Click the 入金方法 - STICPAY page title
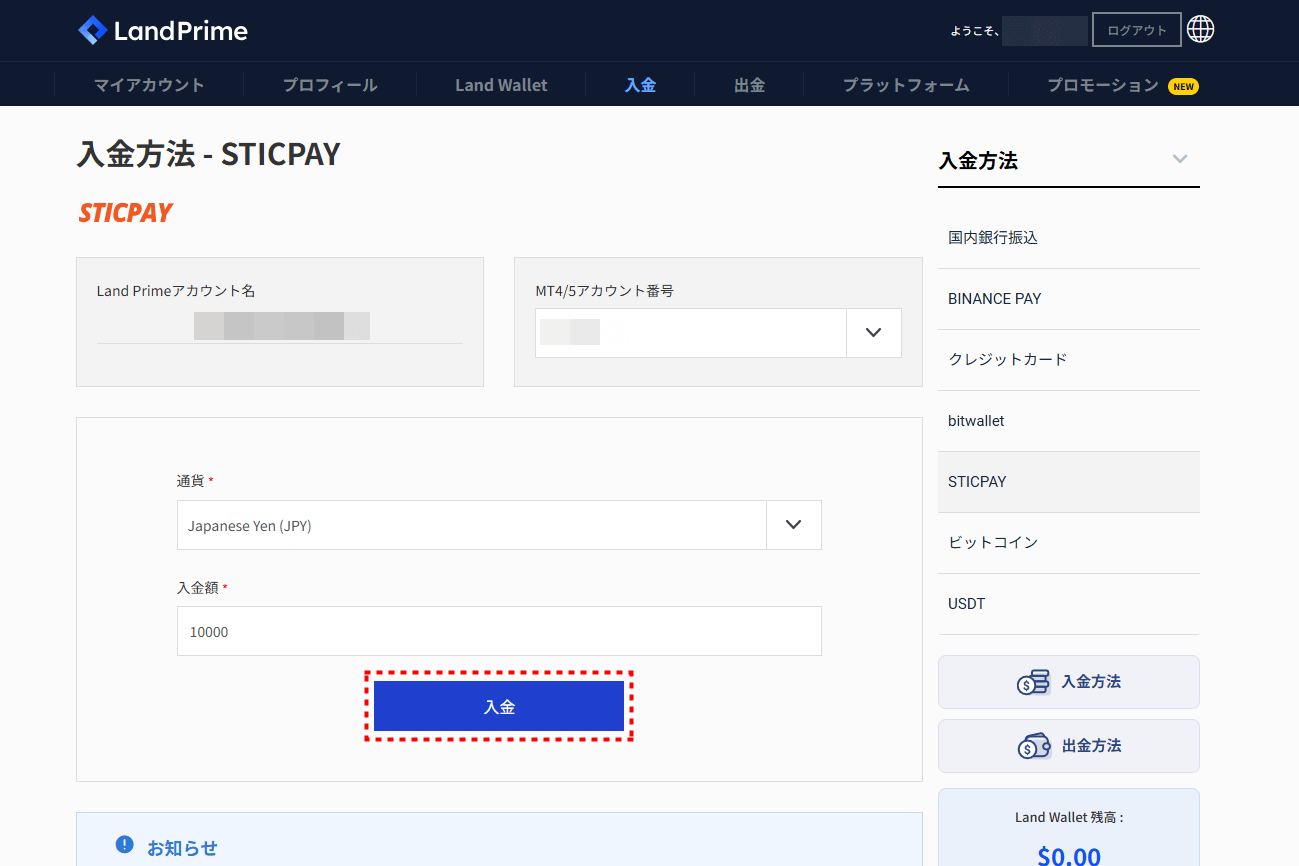The width and height of the screenshot is (1299, 866). (x=209, y=154)
